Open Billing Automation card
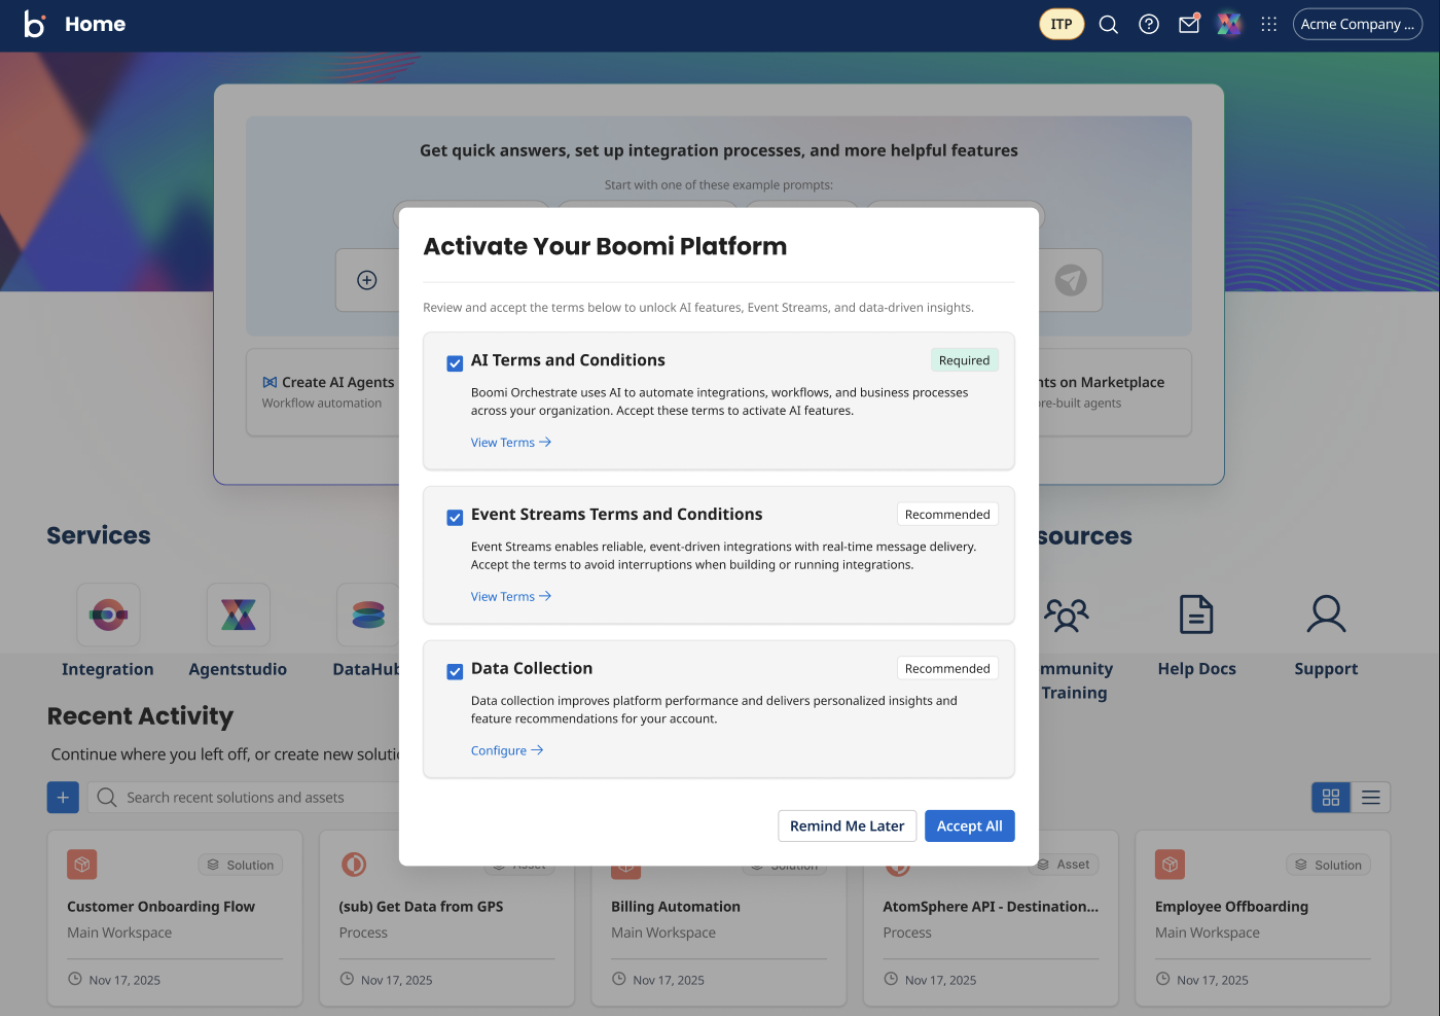1440x1016 pixels. tap(719, 918)
